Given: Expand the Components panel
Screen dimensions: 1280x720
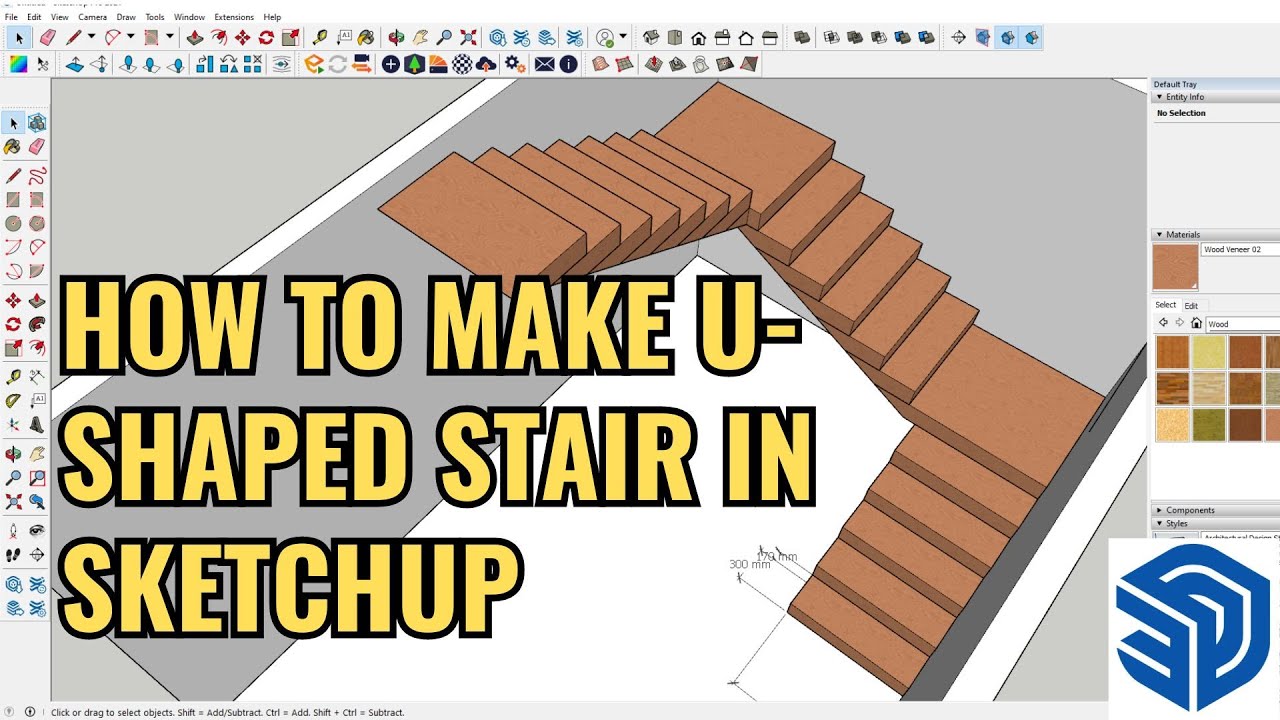Looking at the screenshot, I should [1160, 510].
